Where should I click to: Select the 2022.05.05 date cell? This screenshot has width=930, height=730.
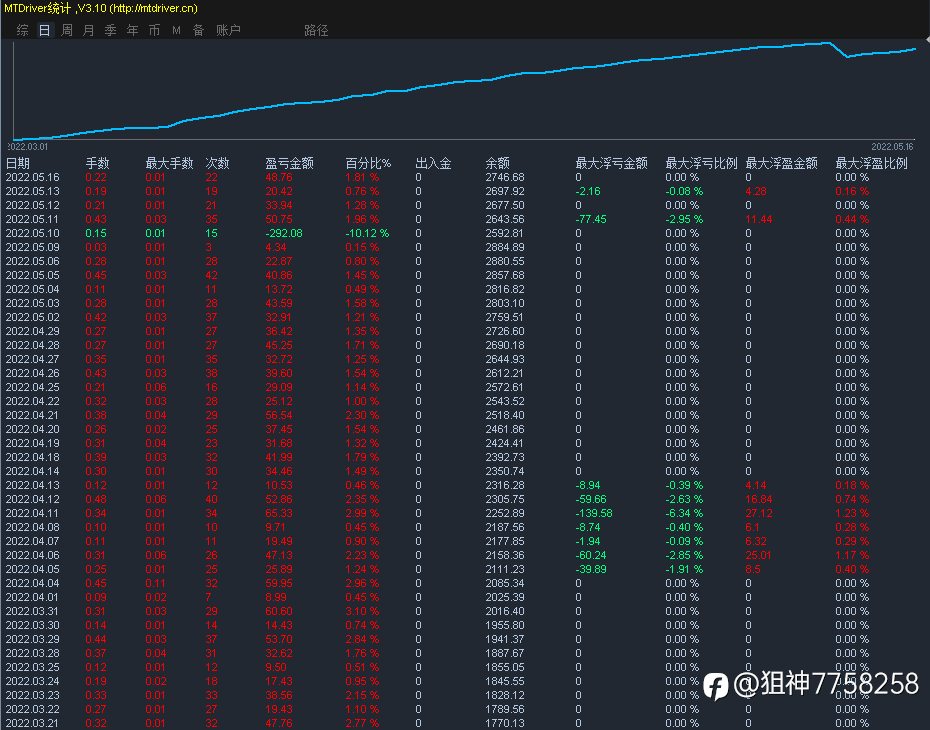click(x=33, y=275)
